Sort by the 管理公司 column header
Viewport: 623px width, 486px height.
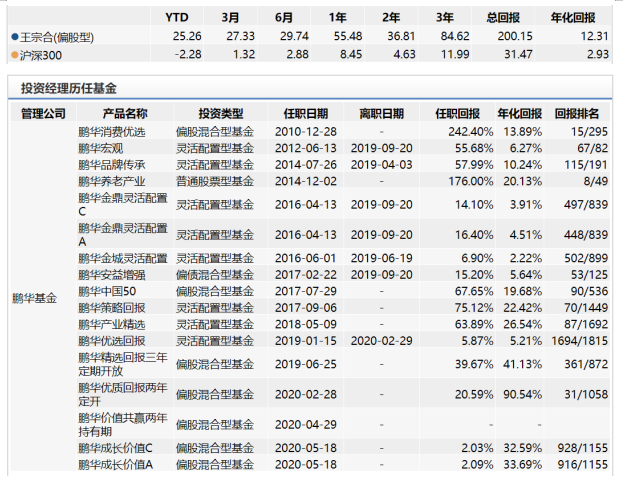(43, 114)
